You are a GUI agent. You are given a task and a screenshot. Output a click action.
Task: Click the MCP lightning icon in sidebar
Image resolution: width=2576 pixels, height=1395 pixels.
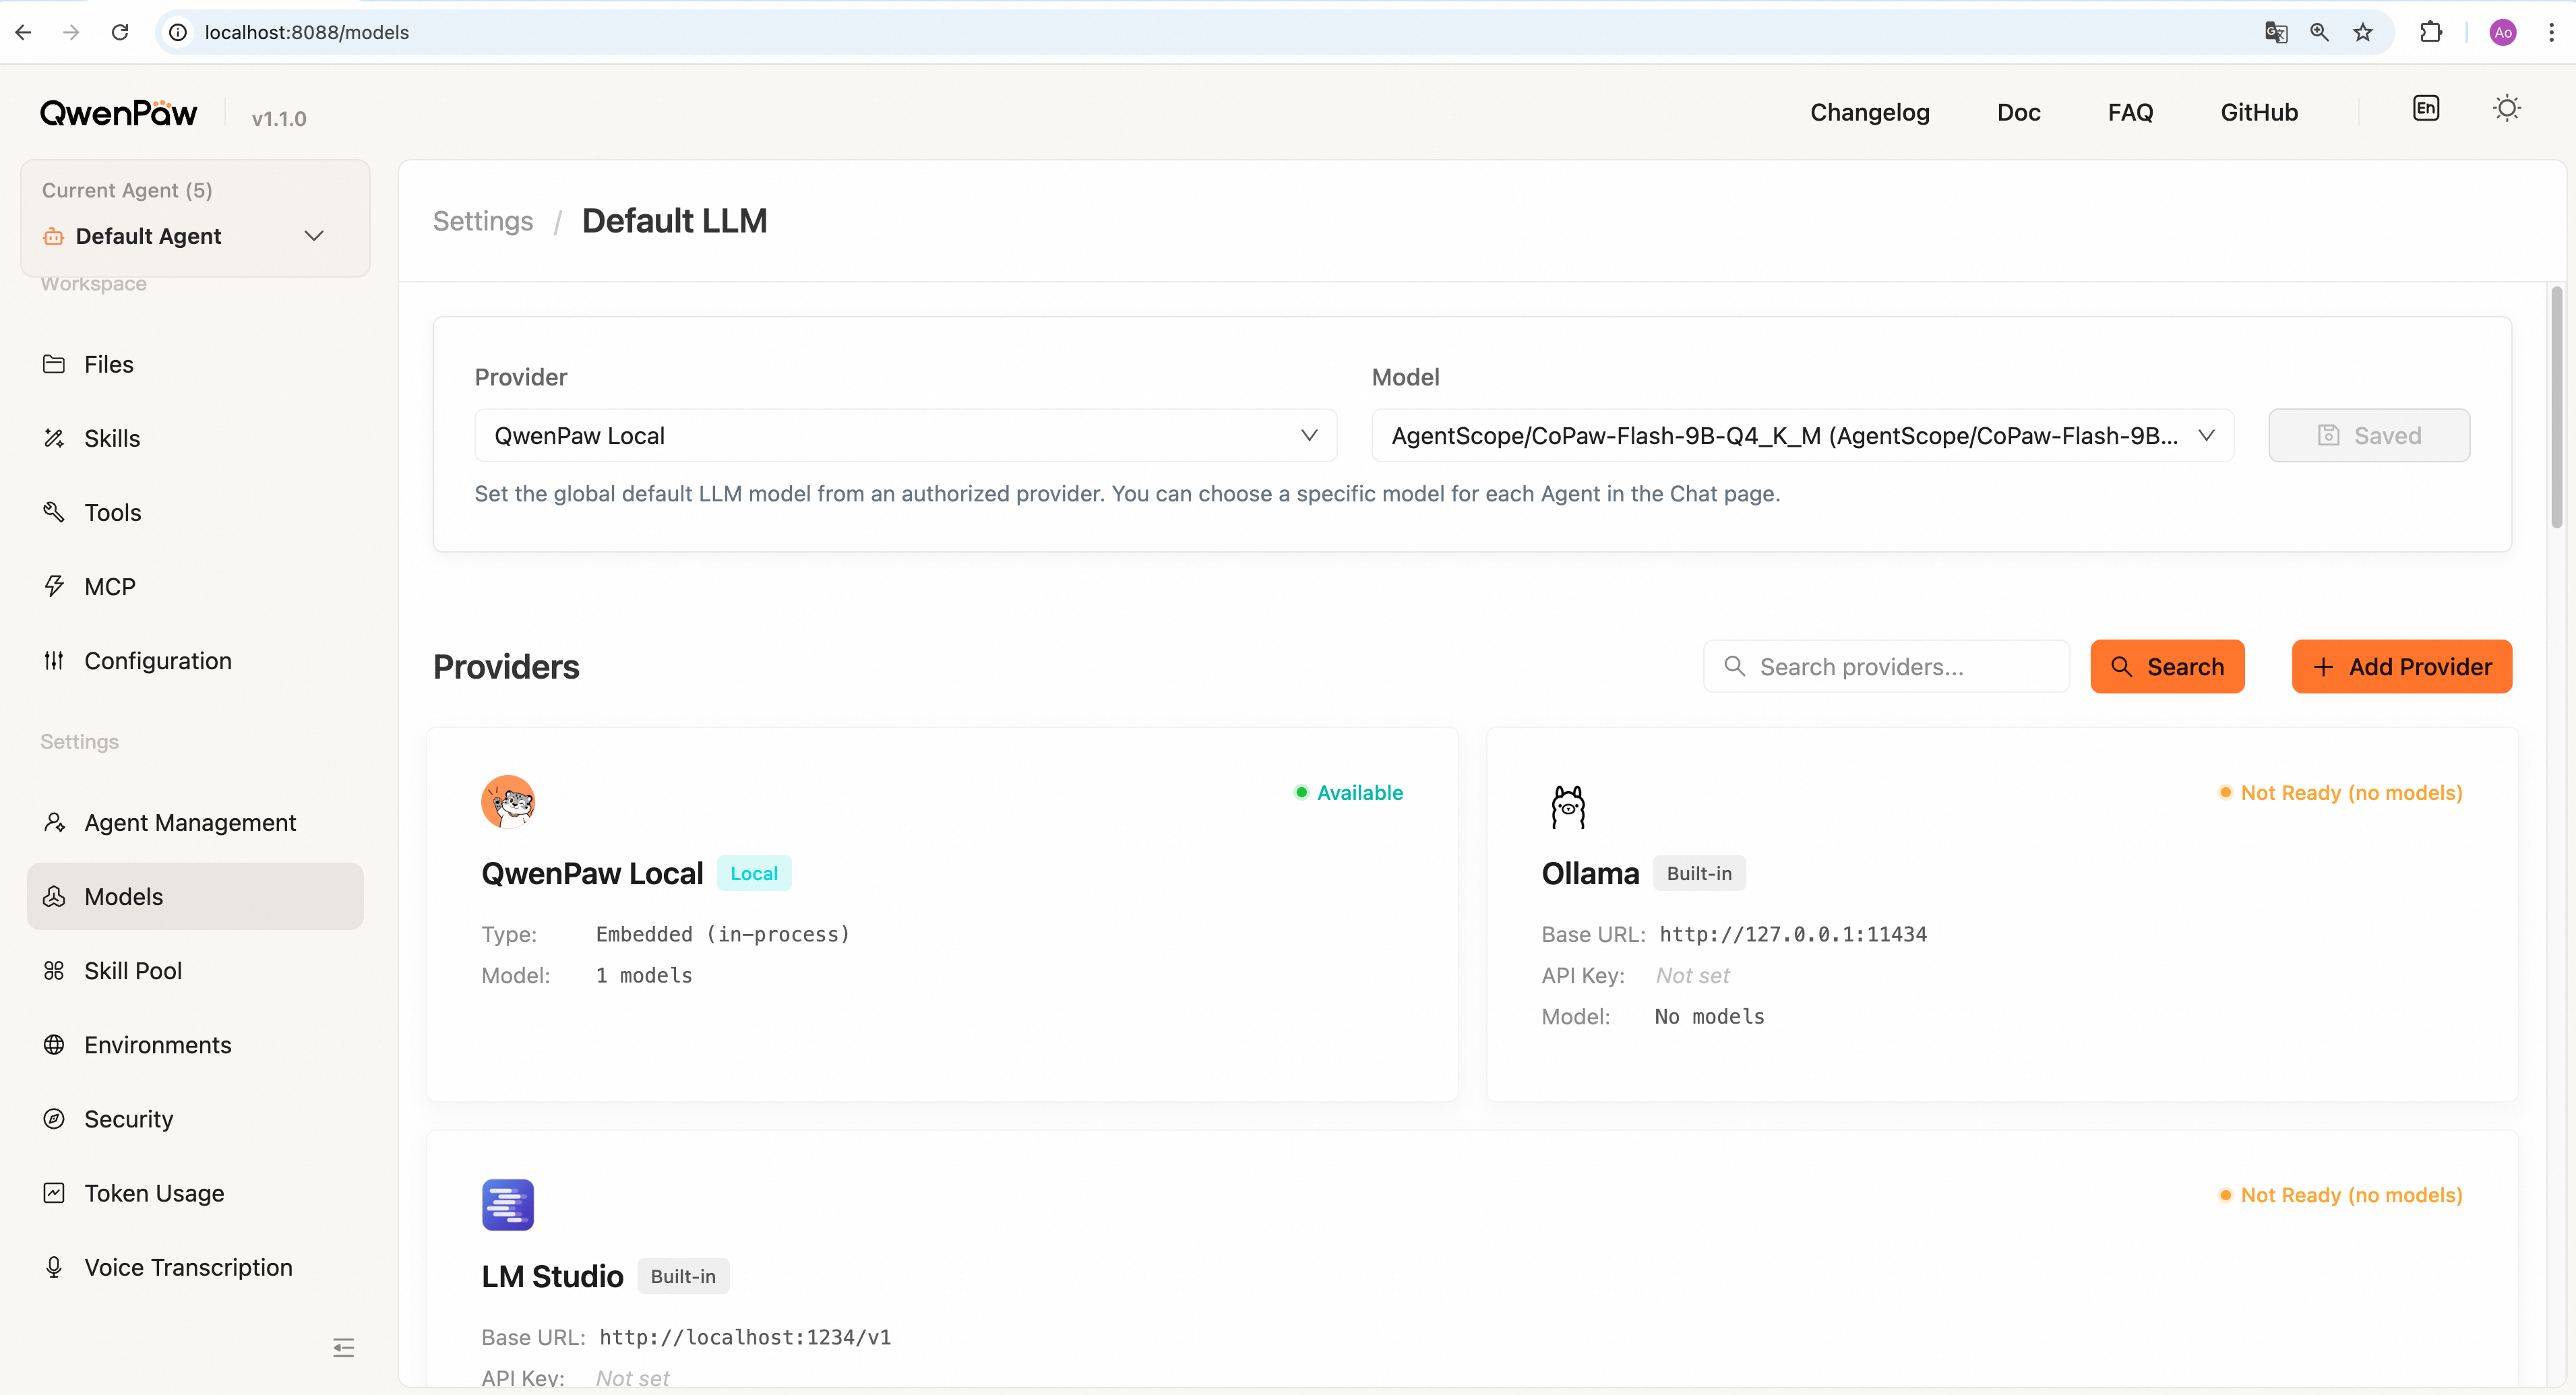click(54, 586)
